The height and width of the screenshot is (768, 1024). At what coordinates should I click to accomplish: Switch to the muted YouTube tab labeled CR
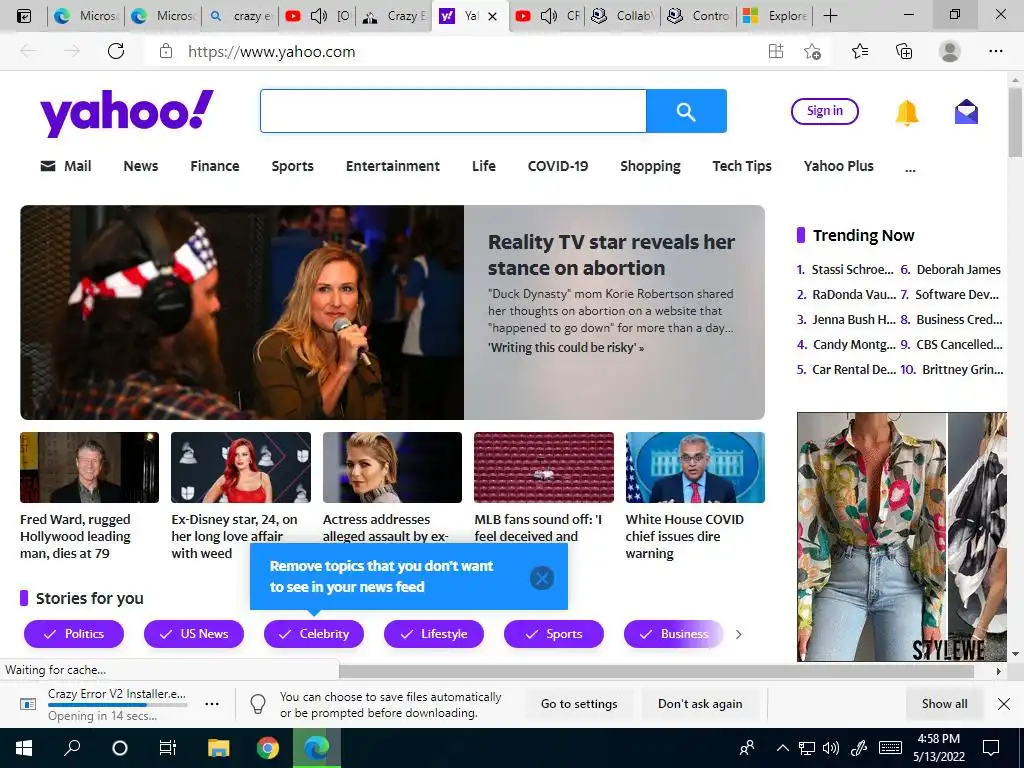tap(547, 16)
